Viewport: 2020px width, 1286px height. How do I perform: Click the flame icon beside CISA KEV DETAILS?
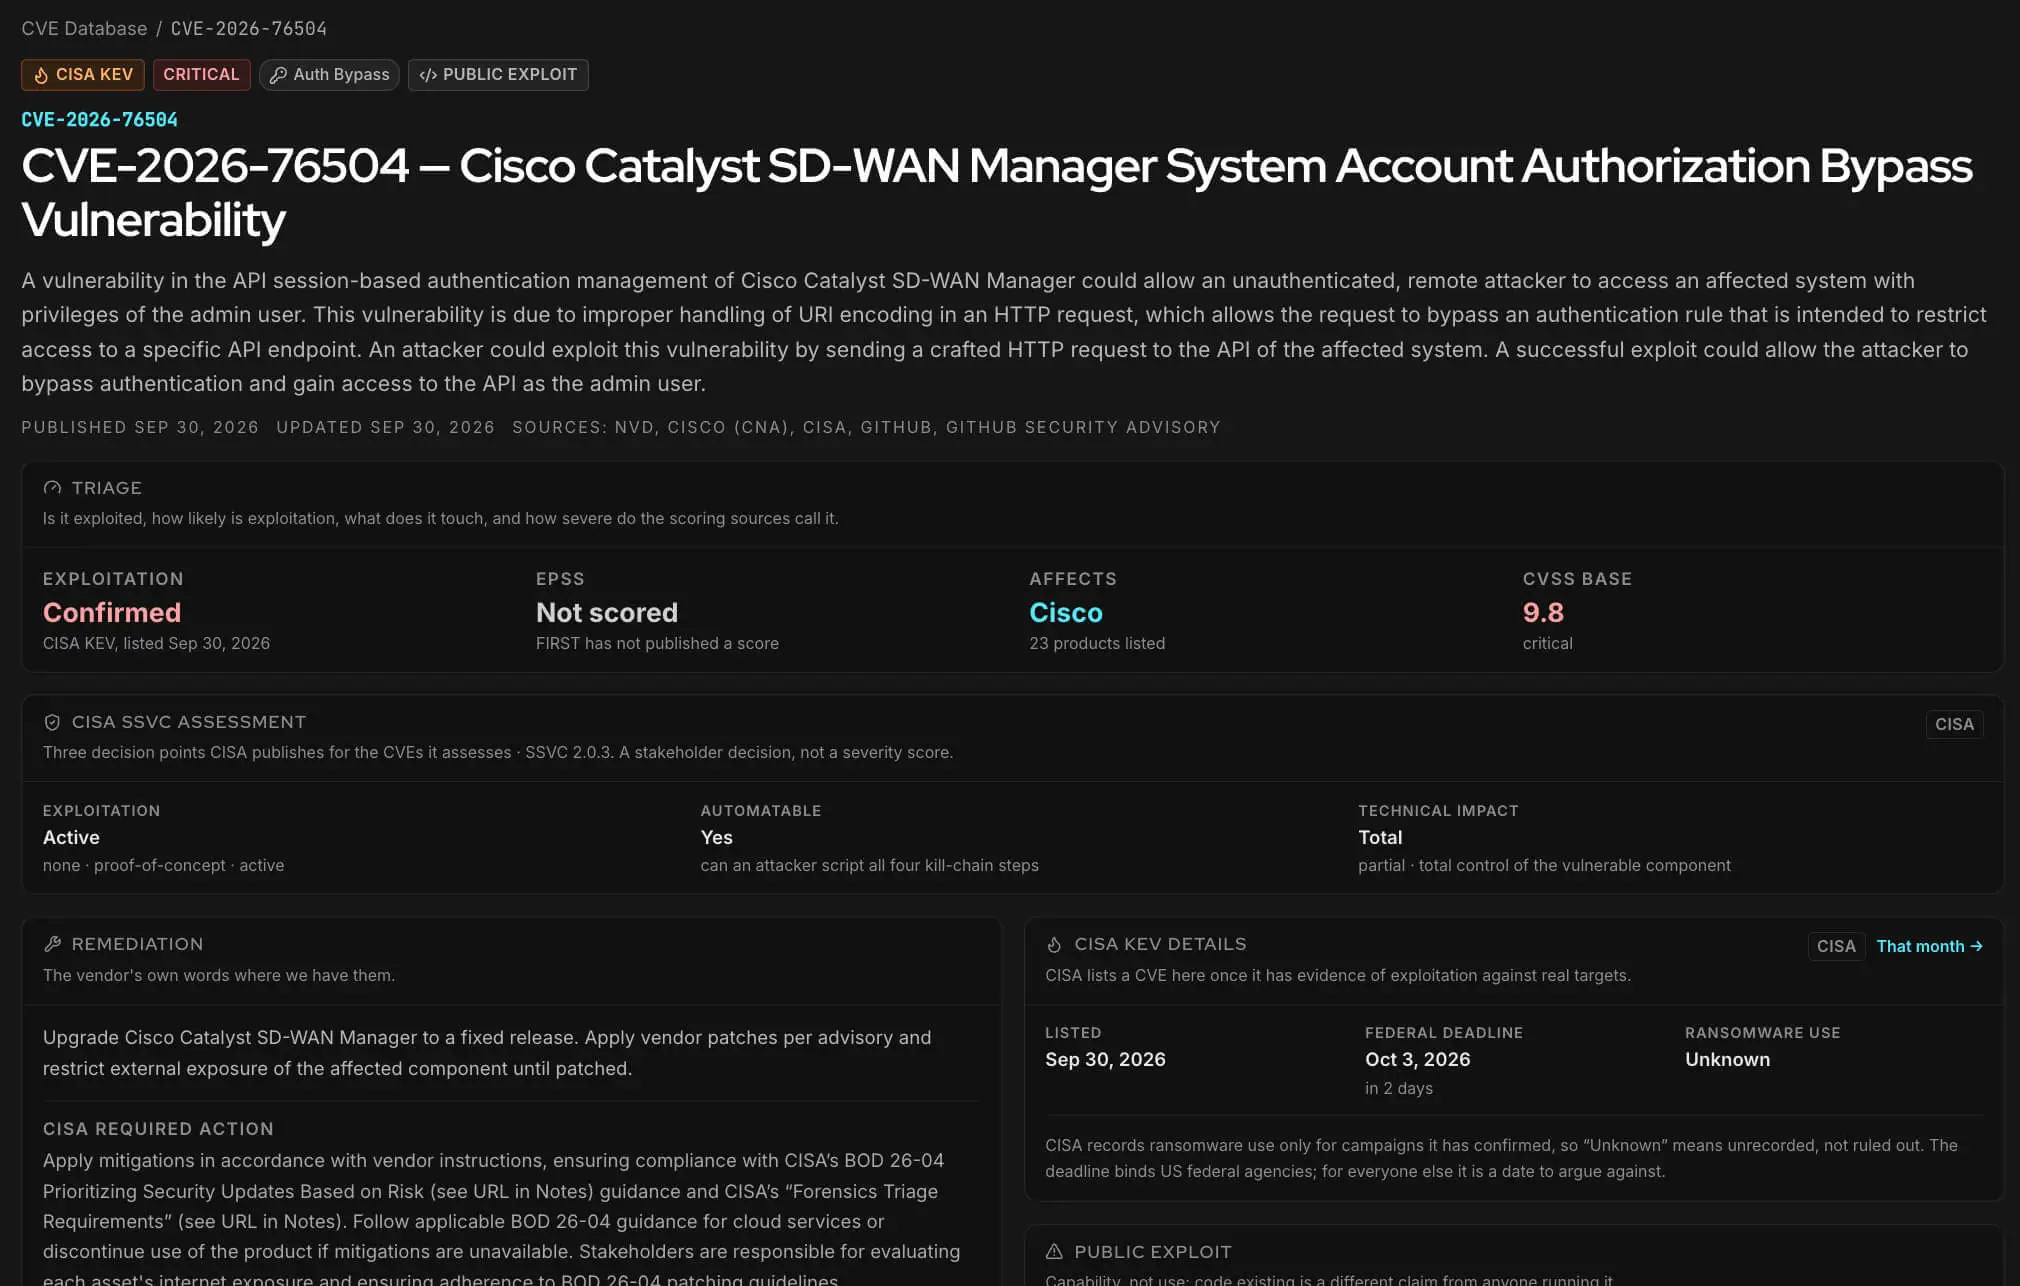1054,944
